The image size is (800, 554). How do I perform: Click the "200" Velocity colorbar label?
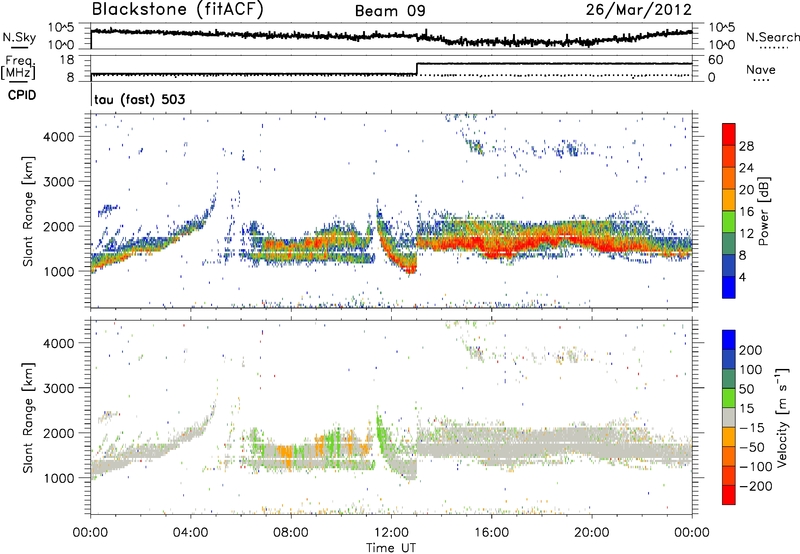pos(751,350)
